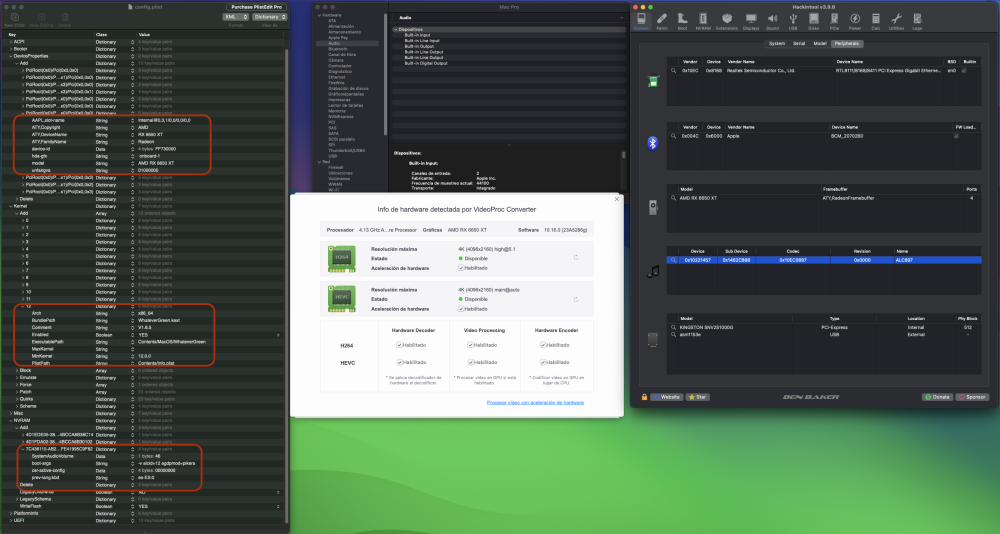Screen dimensions: 1000x534
Task: Click the Website button in Hackintool
Action: click(666, 397)
